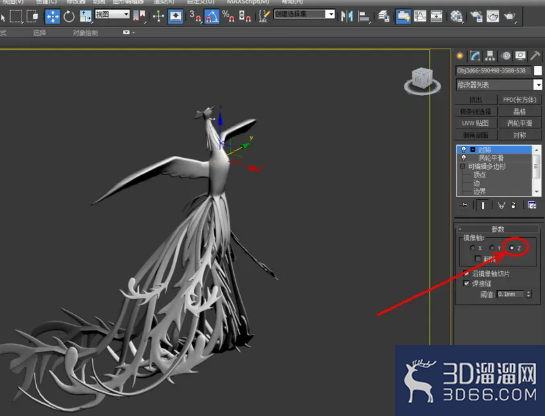
Task: Open the Material Editor
Action: [456, 16]
